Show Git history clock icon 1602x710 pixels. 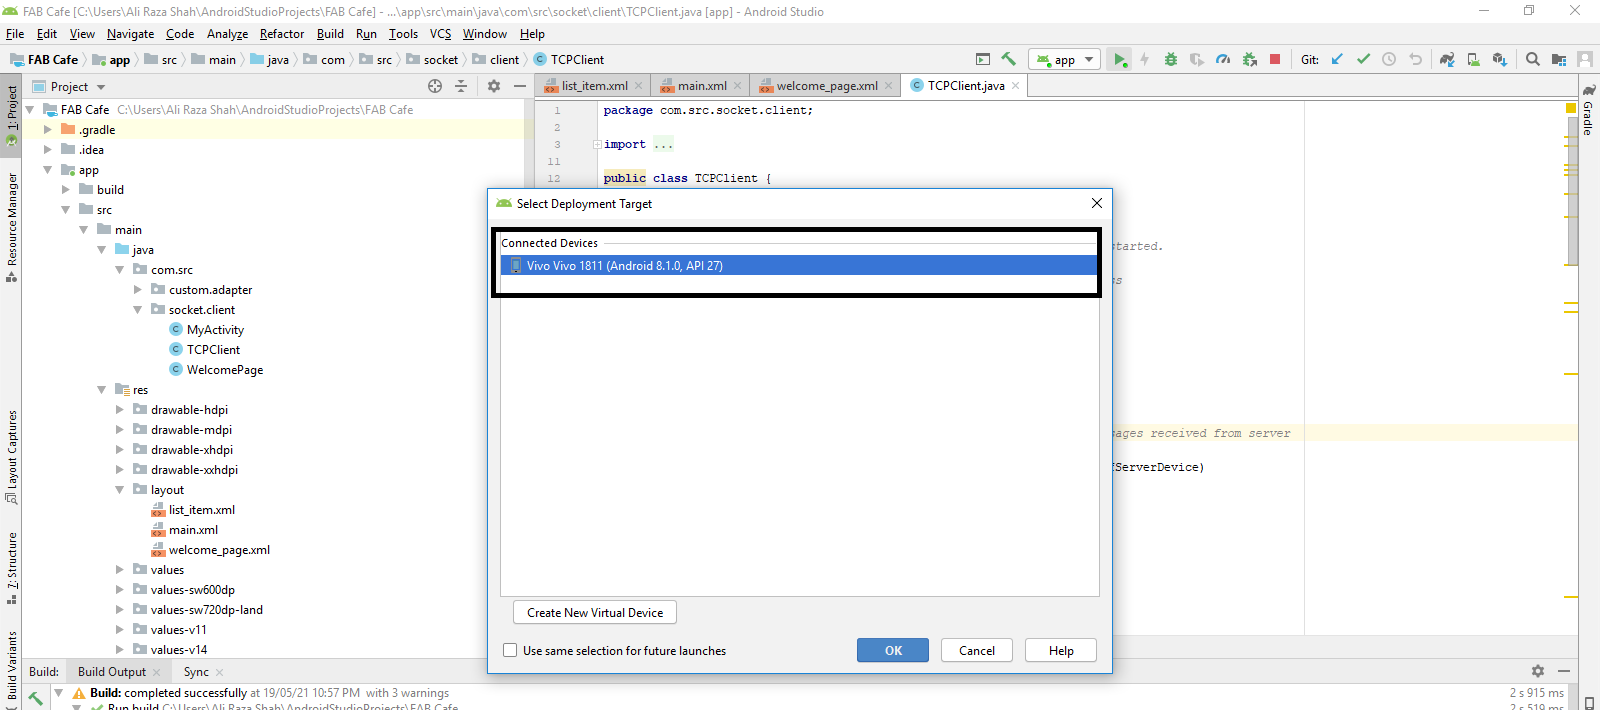click(1389, 59)
